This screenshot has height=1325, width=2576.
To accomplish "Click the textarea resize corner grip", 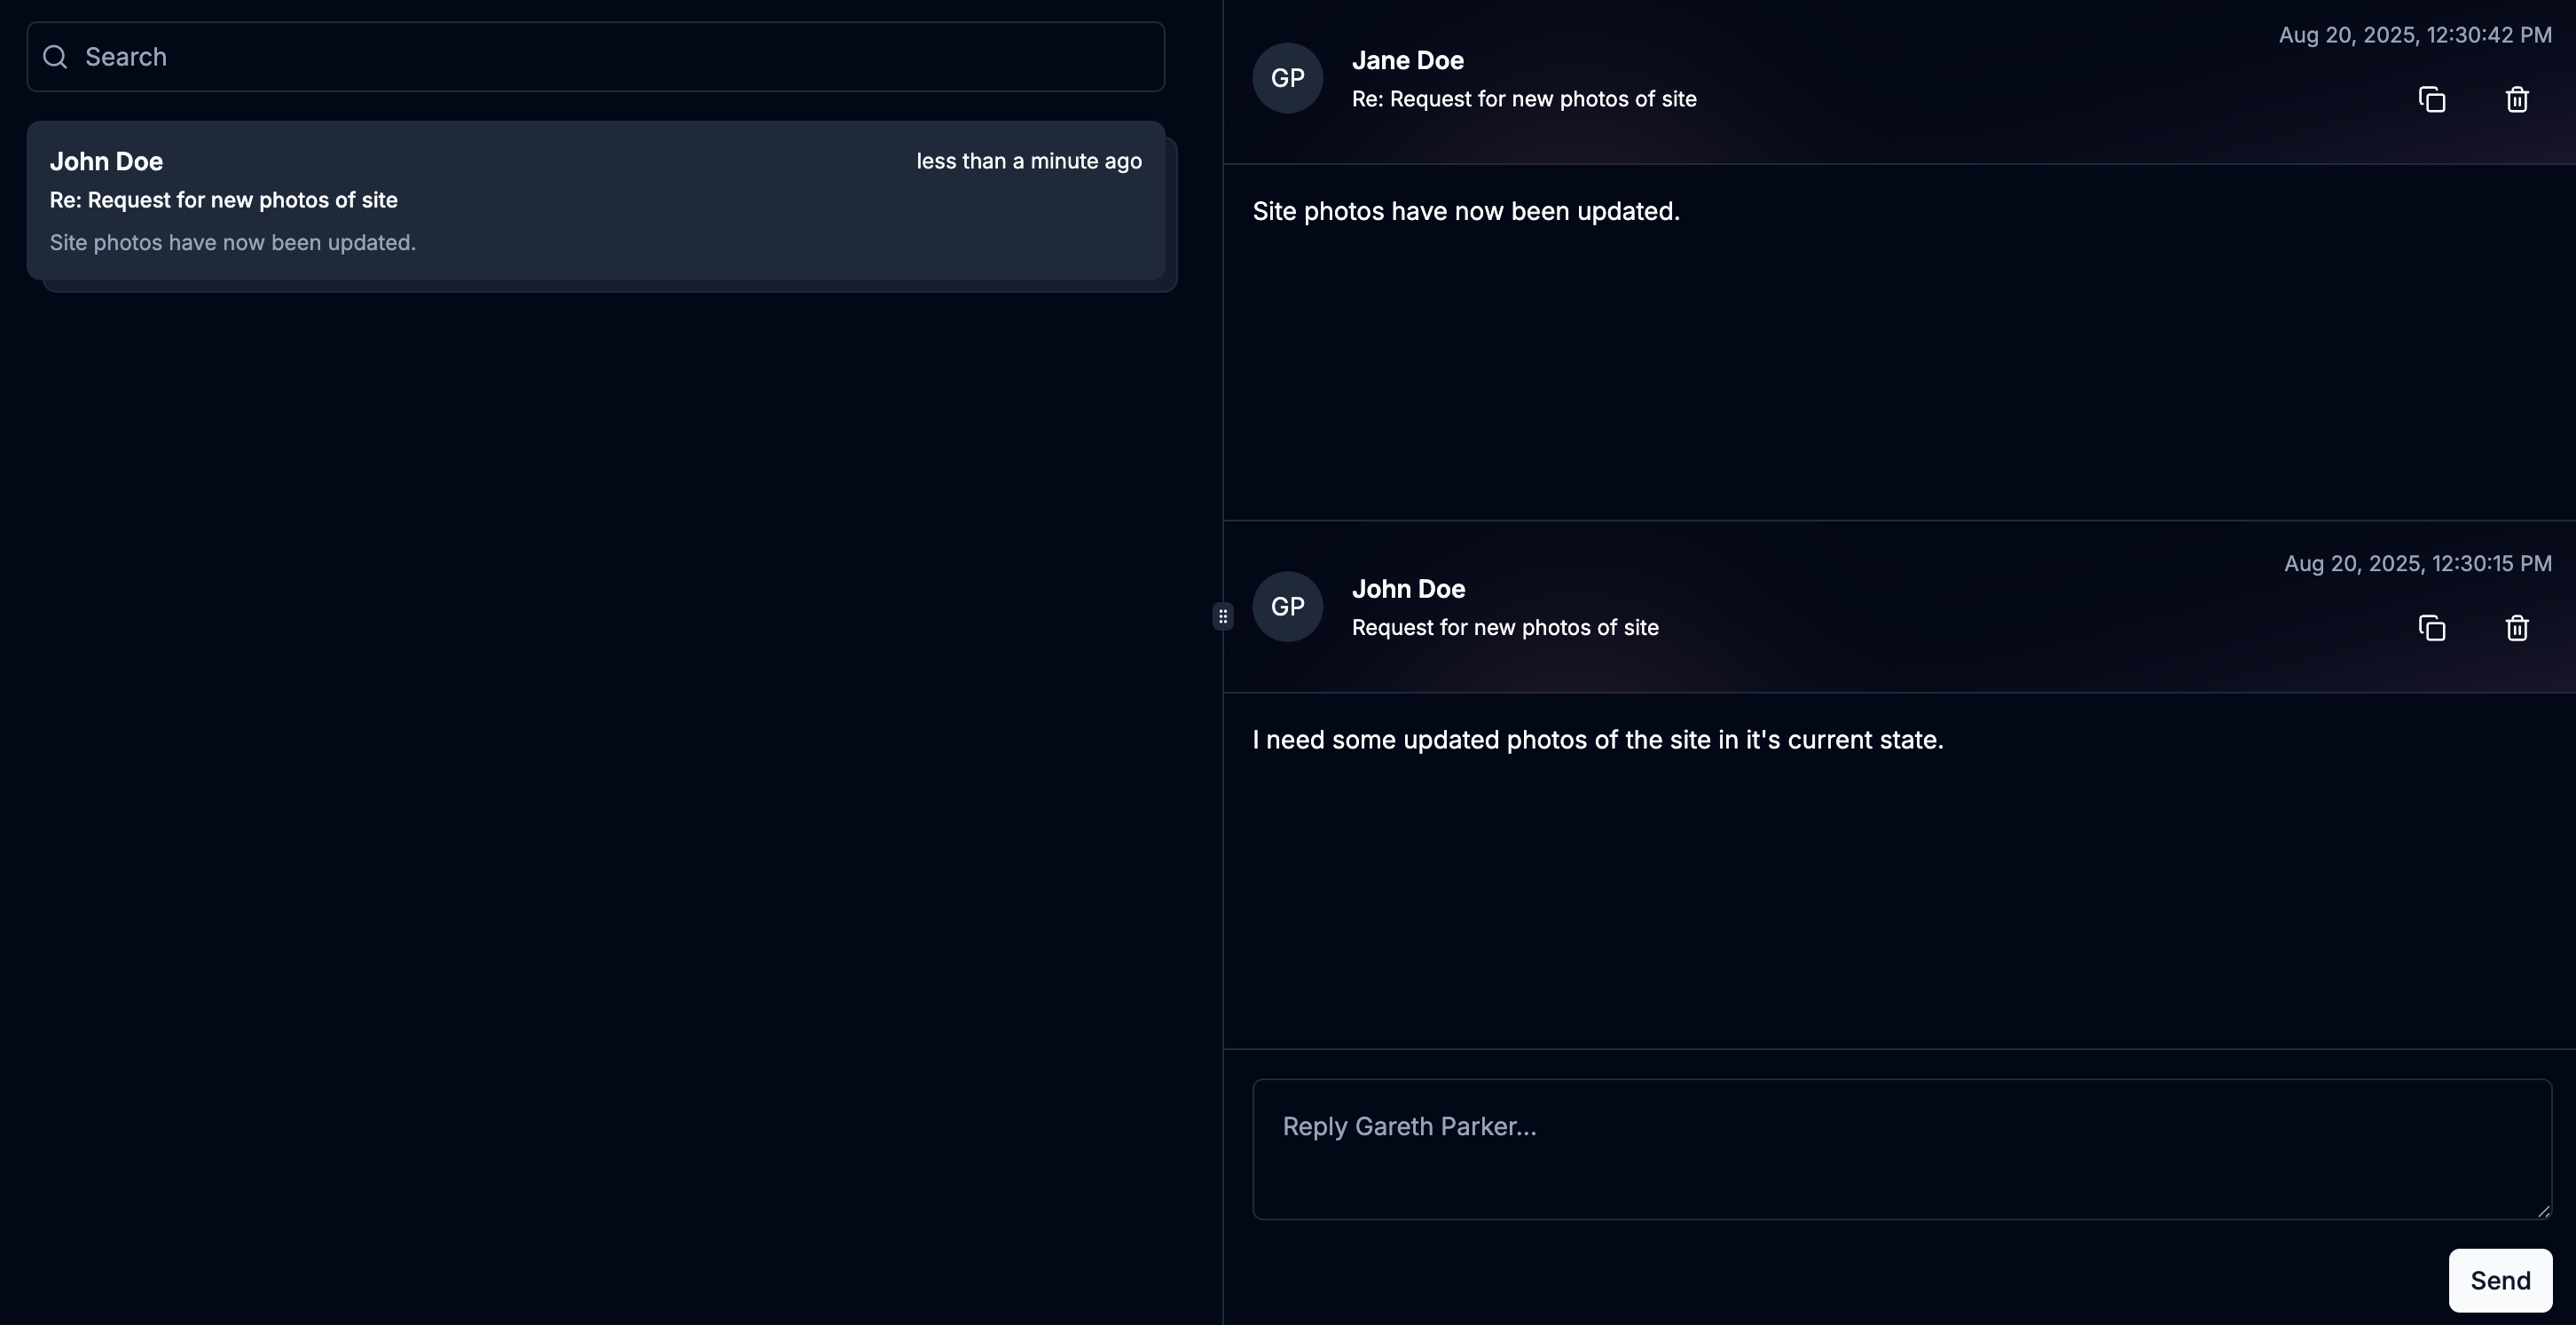I will 2543,1210.
